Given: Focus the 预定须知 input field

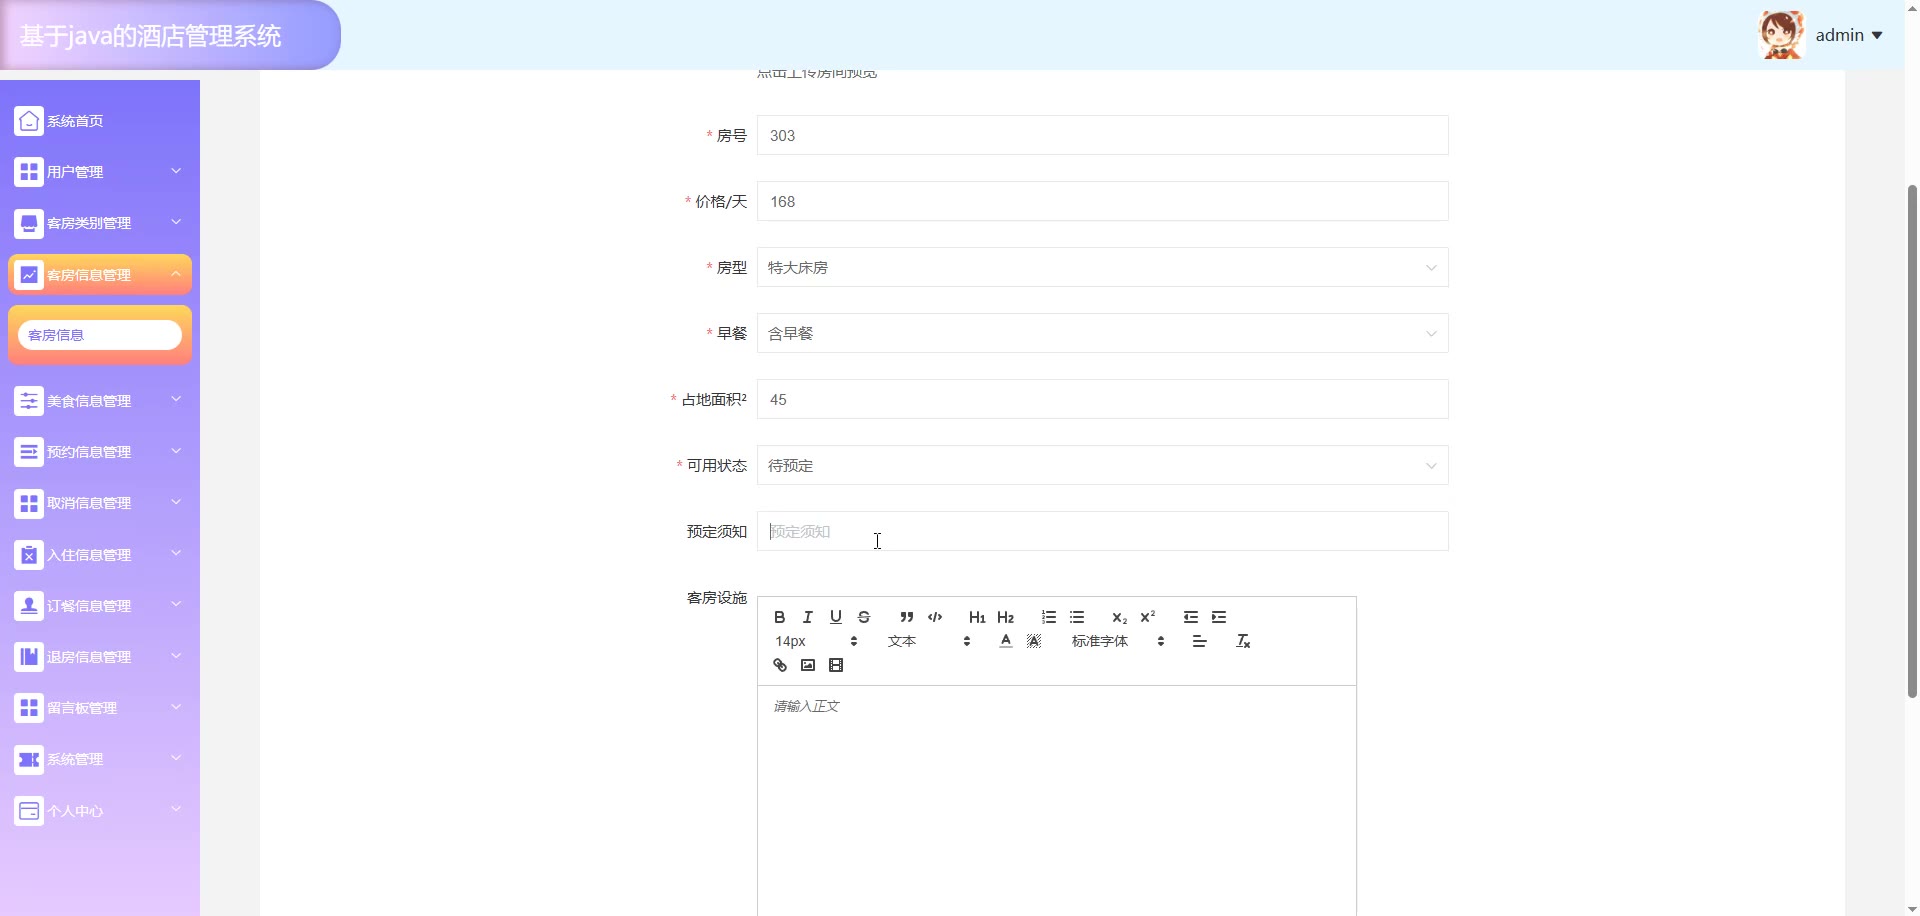Looking at the screenshot, I should point(1102,531).
